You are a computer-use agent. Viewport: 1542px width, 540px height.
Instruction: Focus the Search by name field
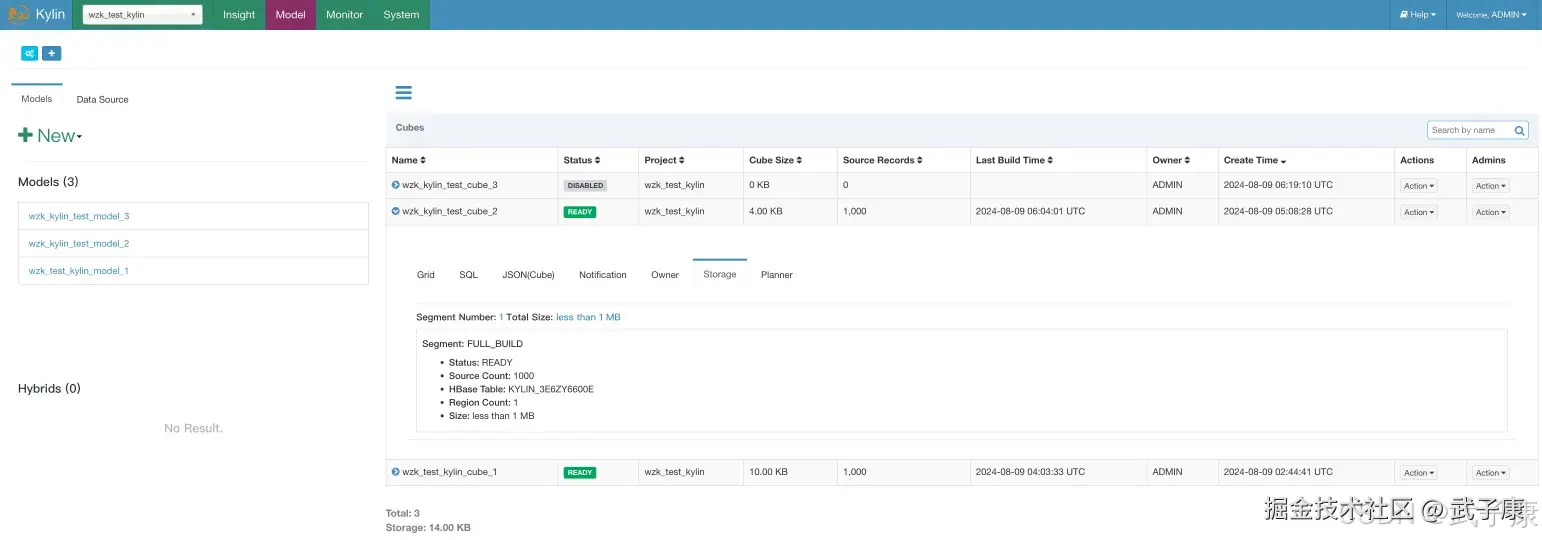point(1469,130)
